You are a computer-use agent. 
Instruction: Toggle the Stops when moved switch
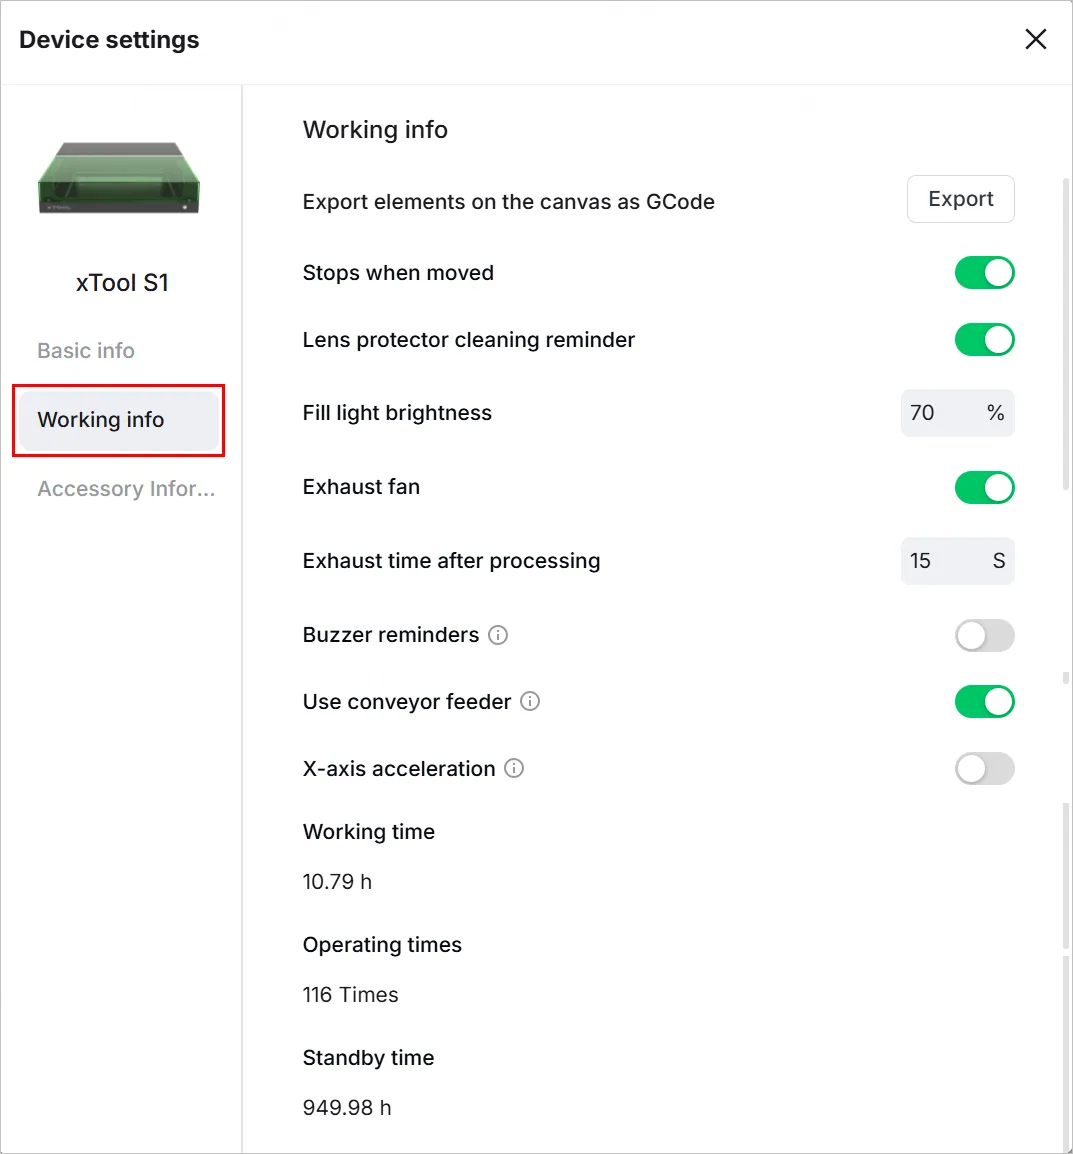985,273
